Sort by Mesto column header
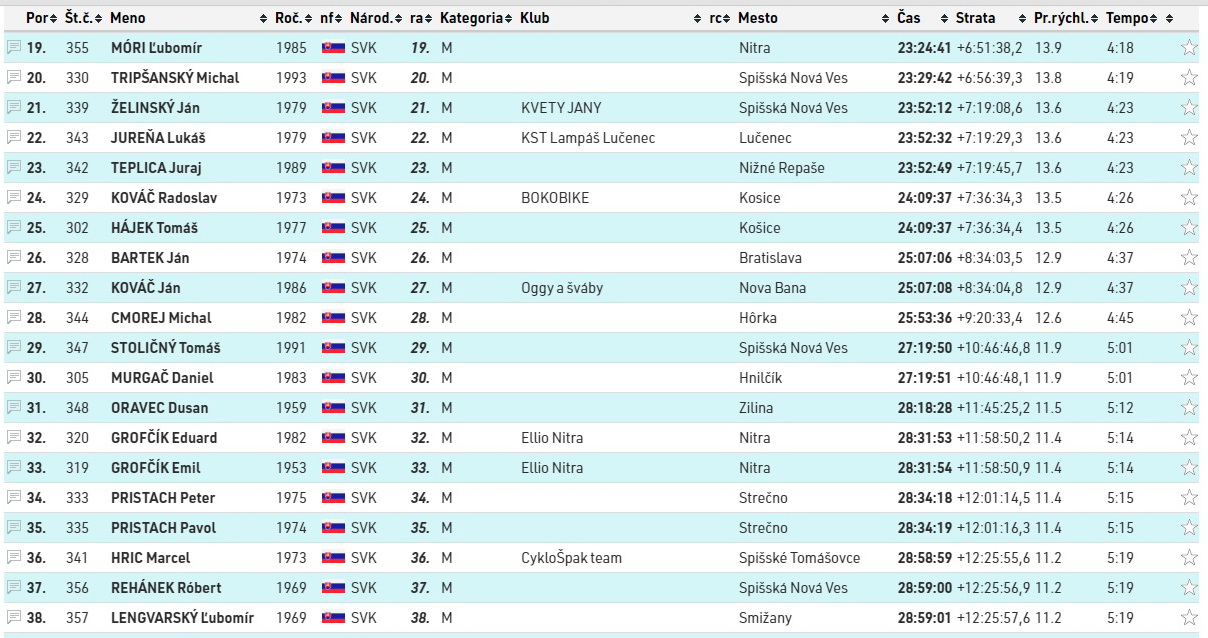1208x638 pixels. pyautogui.click(x=758, y=18)
